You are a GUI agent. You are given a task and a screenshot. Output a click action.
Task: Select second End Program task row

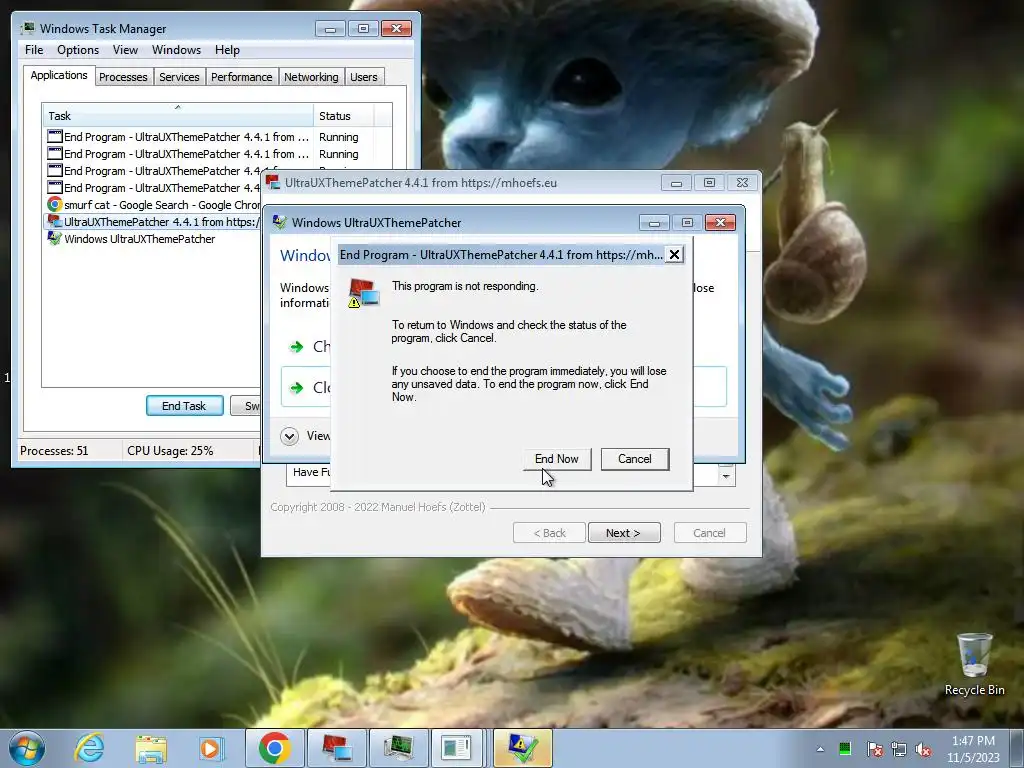point(217,154)
